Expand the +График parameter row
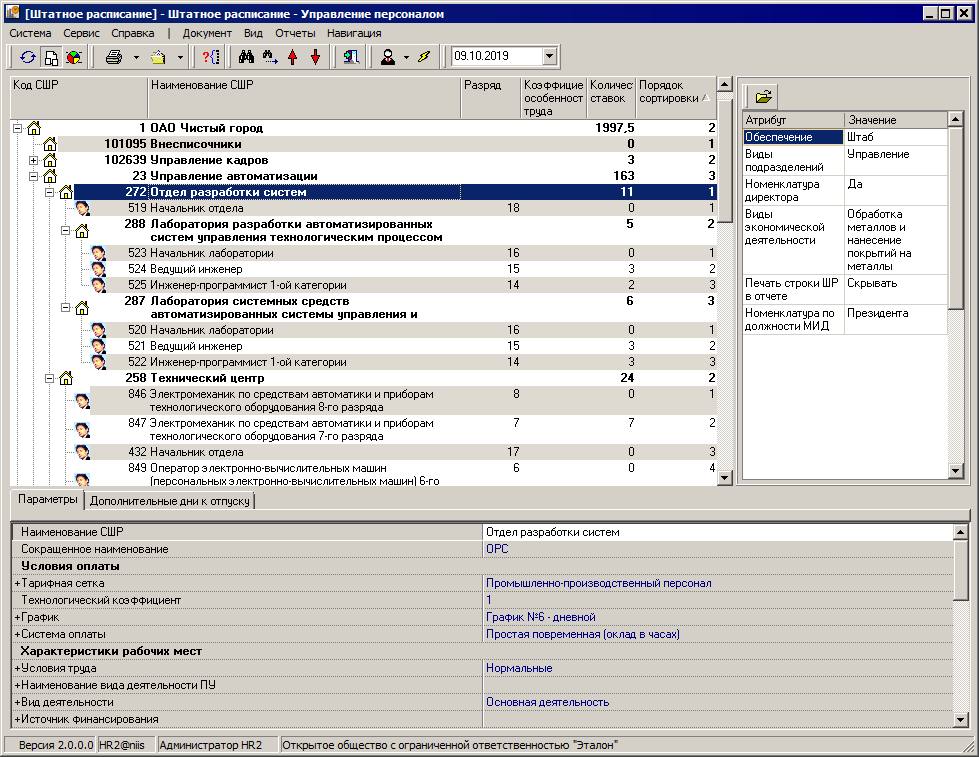979x757 pixels. (x=17, y=617)
